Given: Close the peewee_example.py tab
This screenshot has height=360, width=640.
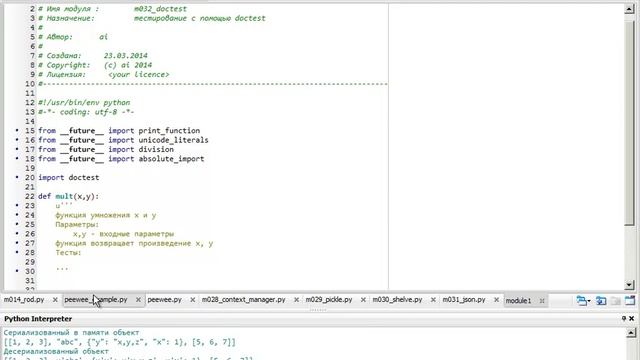Looking at the screenshot, I should pos(138,300).
